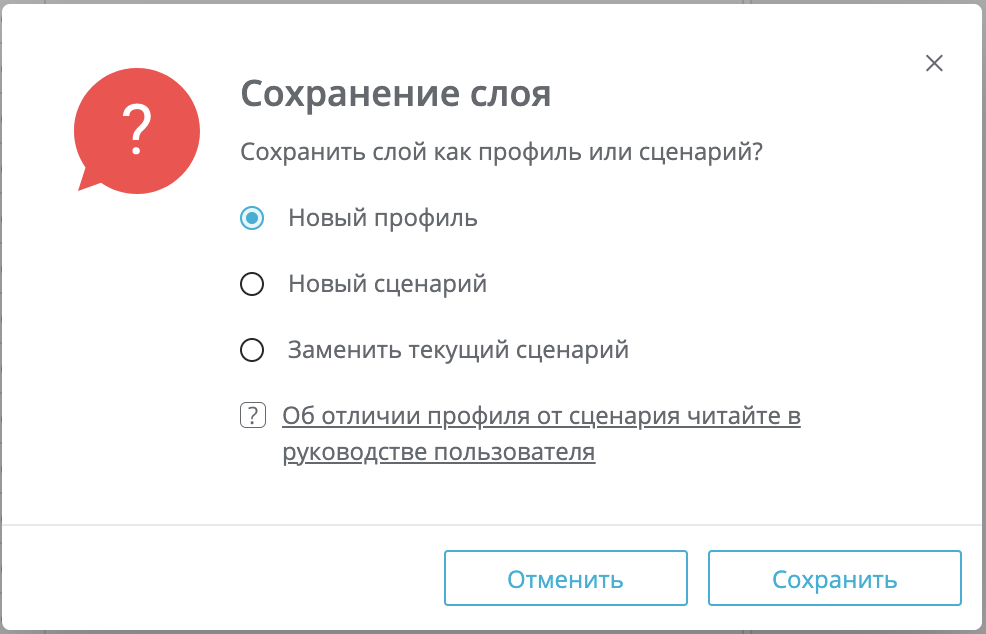The image size is (986, 634).
Task: Click the Новый профиль label text
Action: point(383,218)
